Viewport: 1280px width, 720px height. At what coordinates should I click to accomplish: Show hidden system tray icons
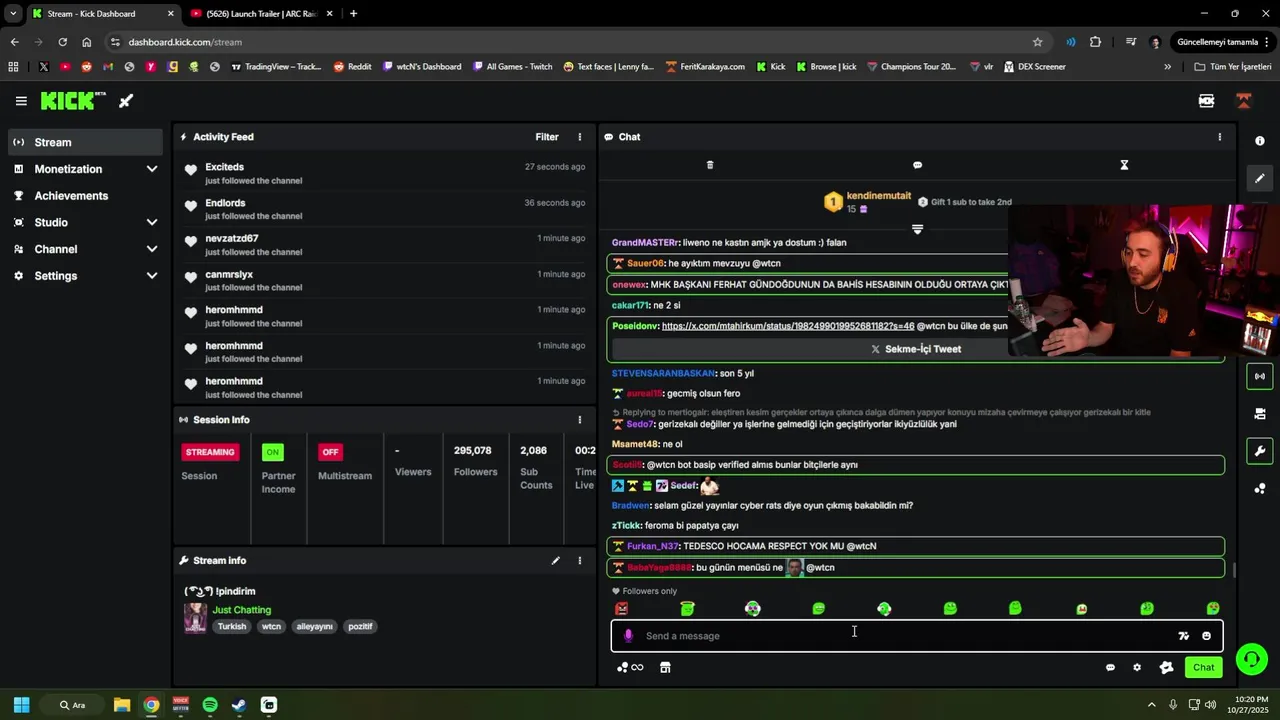coord(1151,705)
